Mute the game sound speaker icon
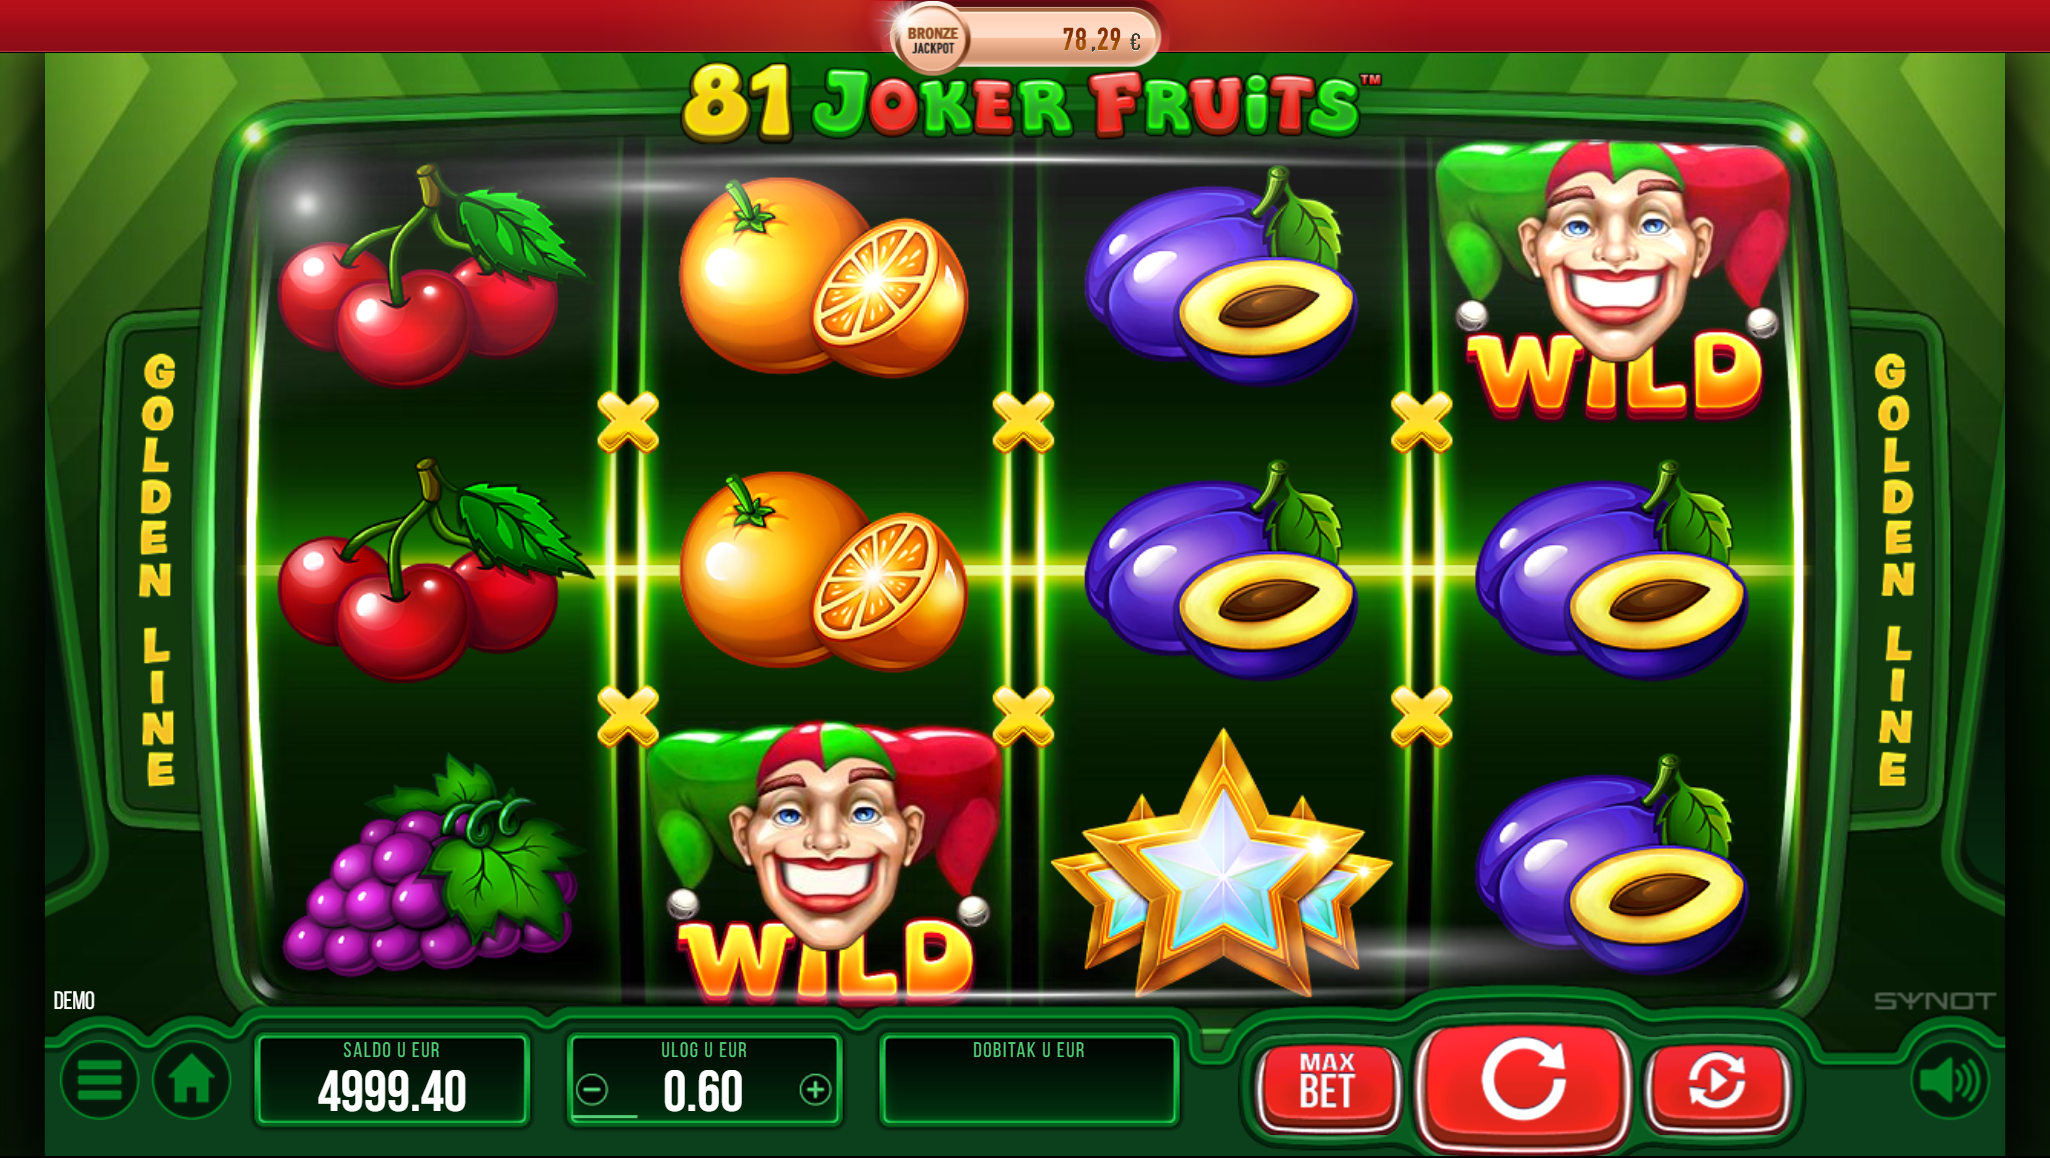Image resolution: width=2050 pixels, height=1158 pixels. click(1949, 1081)
